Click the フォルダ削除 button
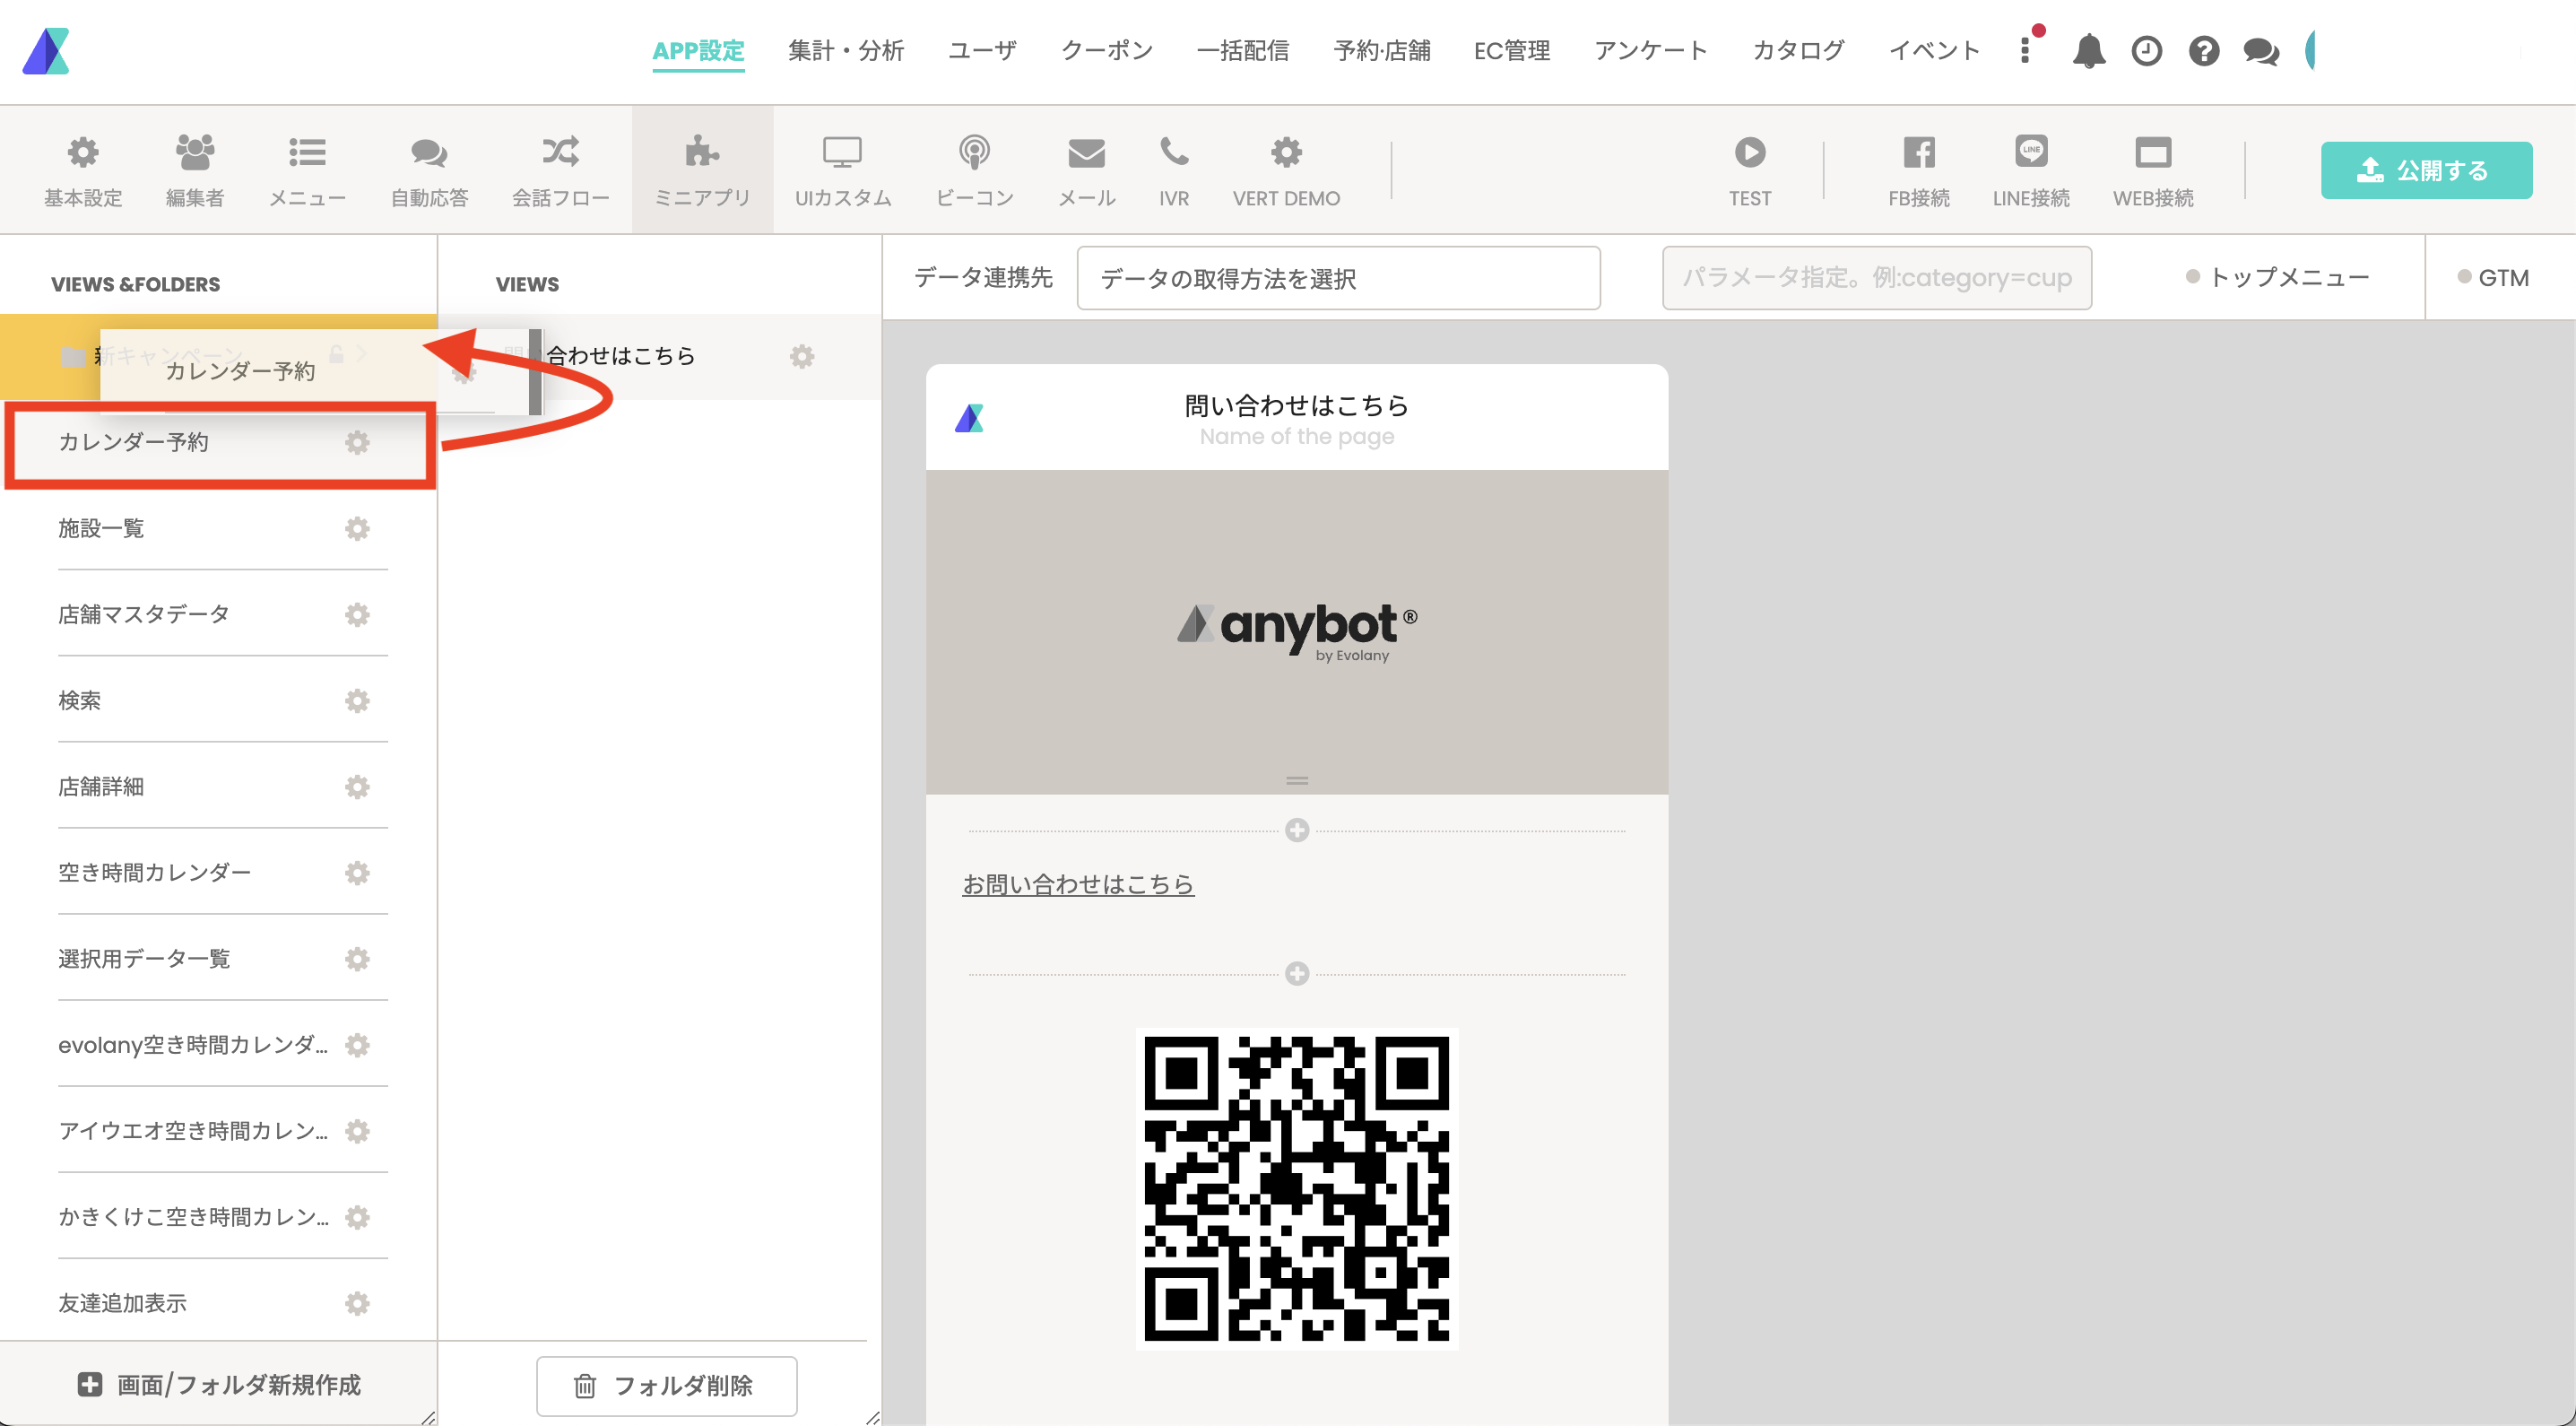This screenshot has width=2576, height=1426. click(666, 1385)
